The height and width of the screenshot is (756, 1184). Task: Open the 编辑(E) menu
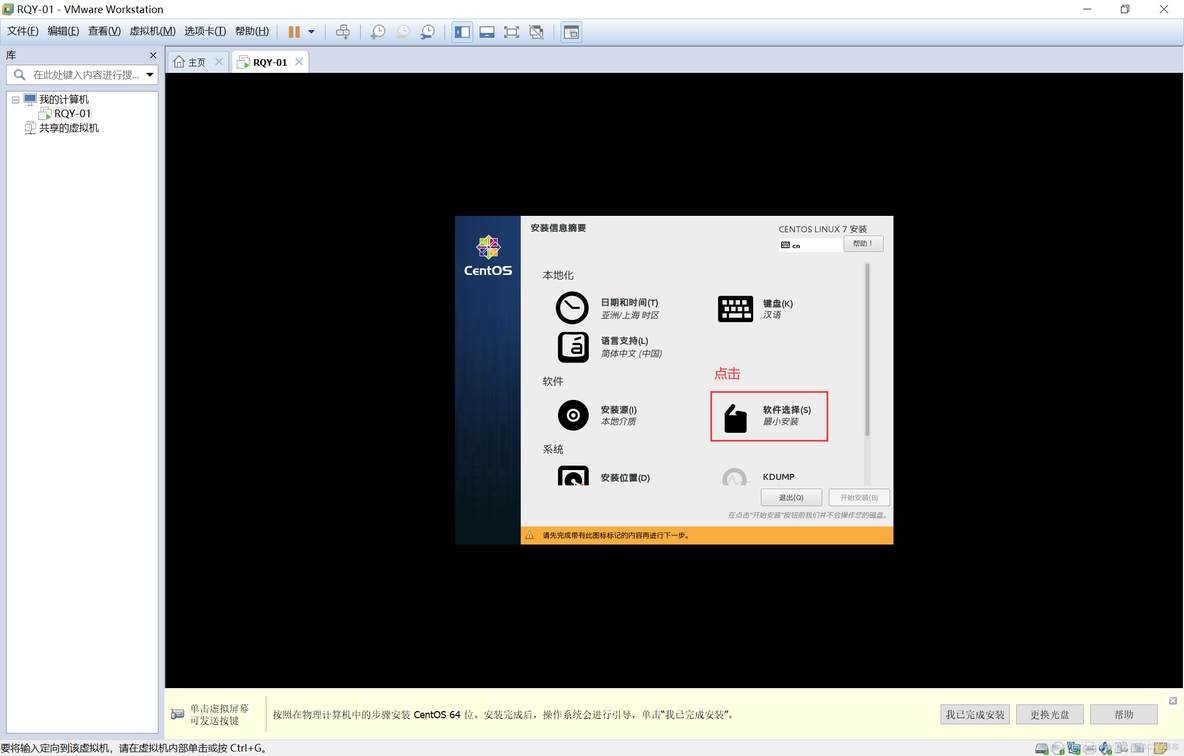[x=63, y=31]
